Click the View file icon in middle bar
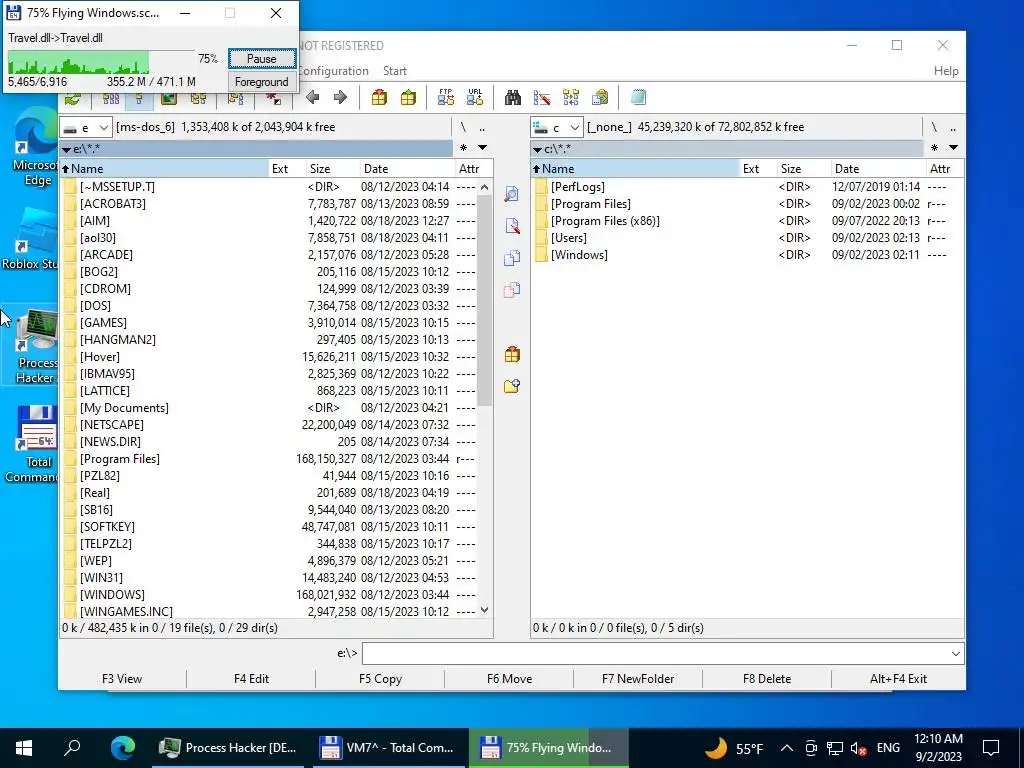 pos(512,194)
